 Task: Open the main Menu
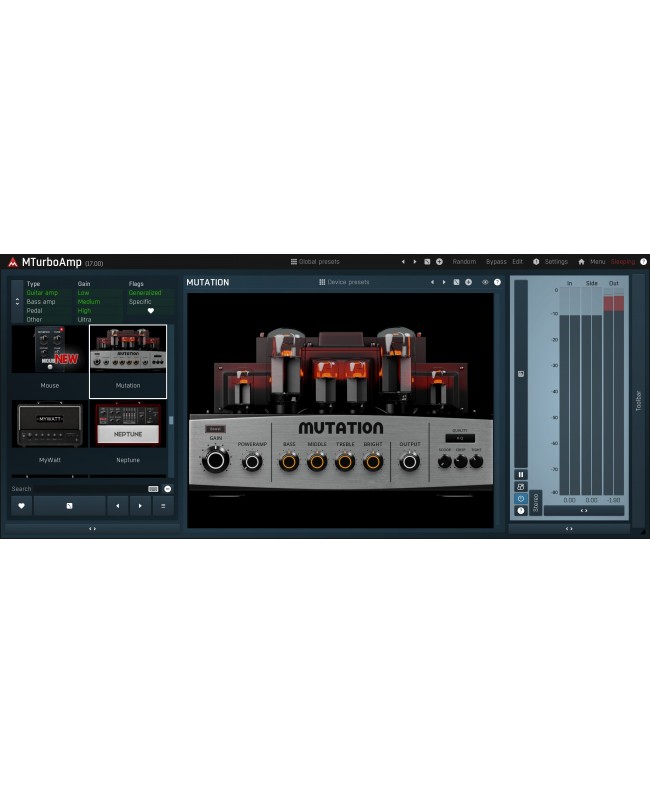pyautogui.click(x=597, y=262)
